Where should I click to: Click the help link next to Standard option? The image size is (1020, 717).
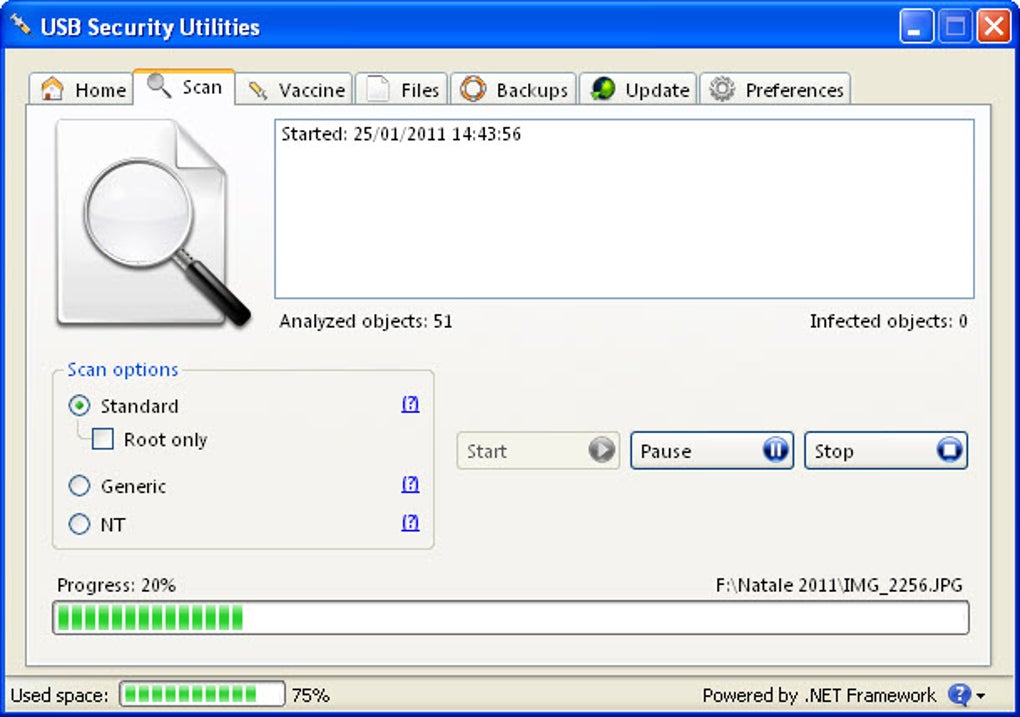(409, 404)
